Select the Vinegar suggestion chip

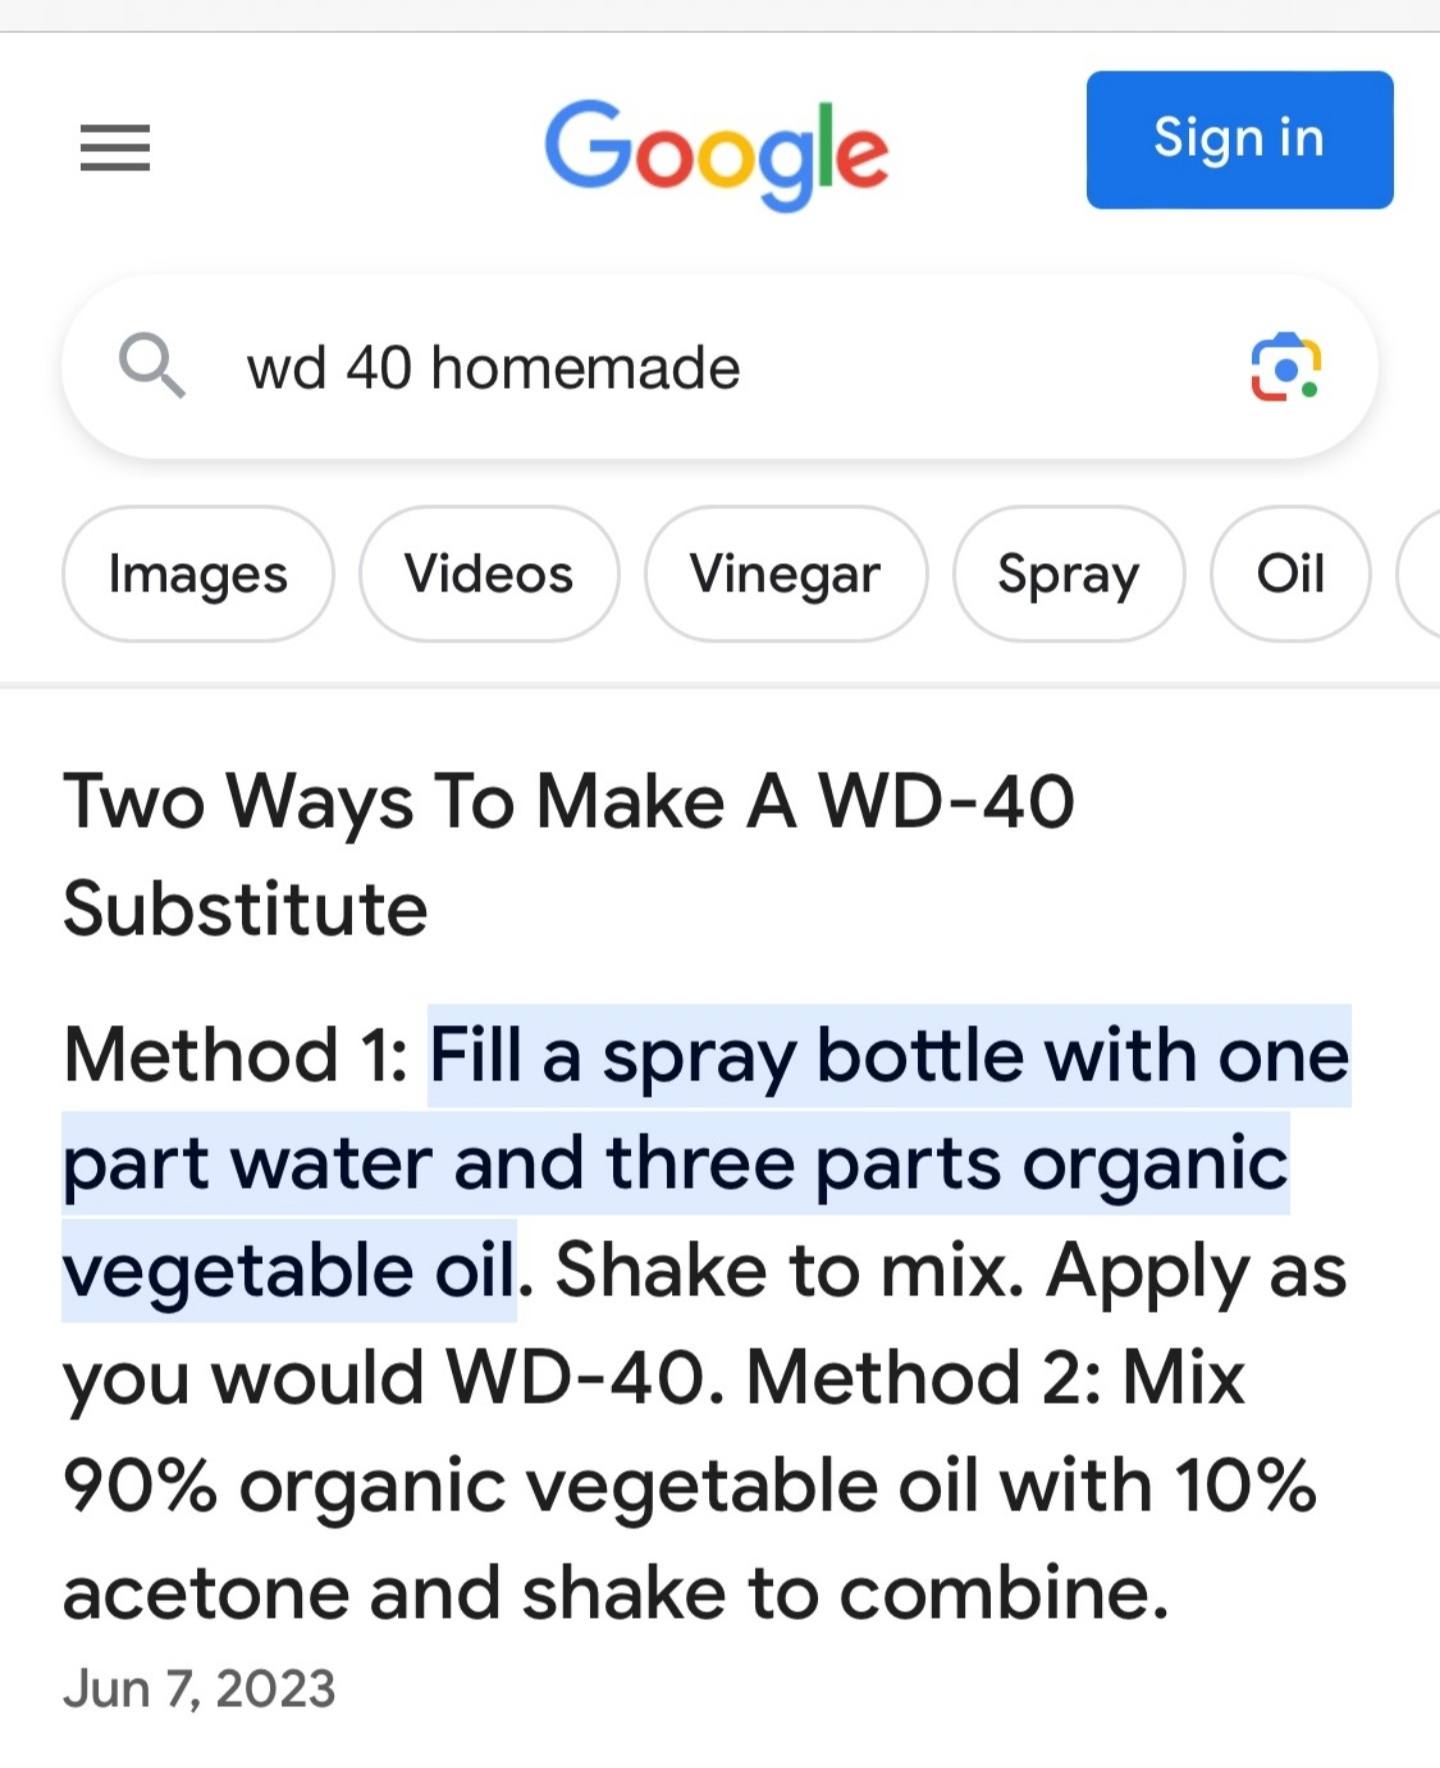click(785, 574)
